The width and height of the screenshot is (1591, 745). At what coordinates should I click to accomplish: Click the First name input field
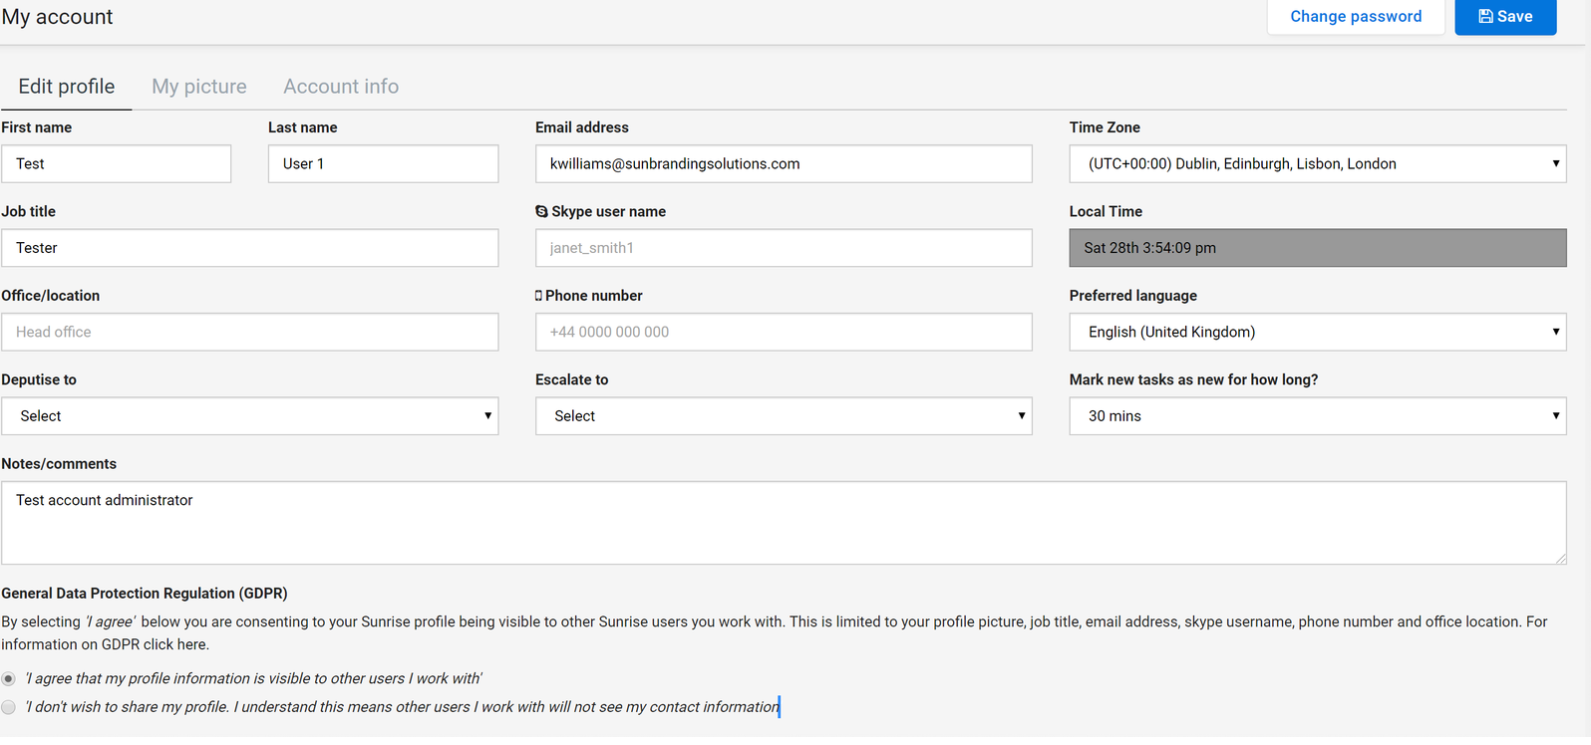[116, 164]
